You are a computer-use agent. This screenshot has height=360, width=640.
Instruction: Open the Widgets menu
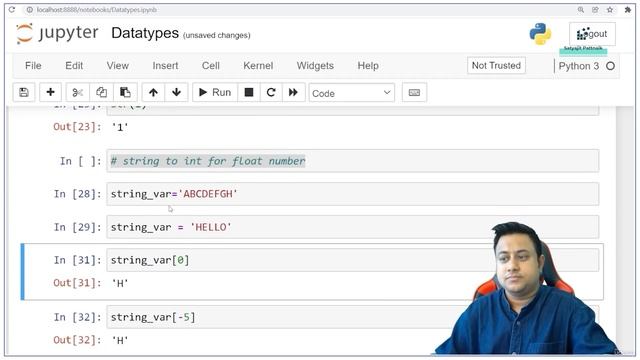point(315,66)
